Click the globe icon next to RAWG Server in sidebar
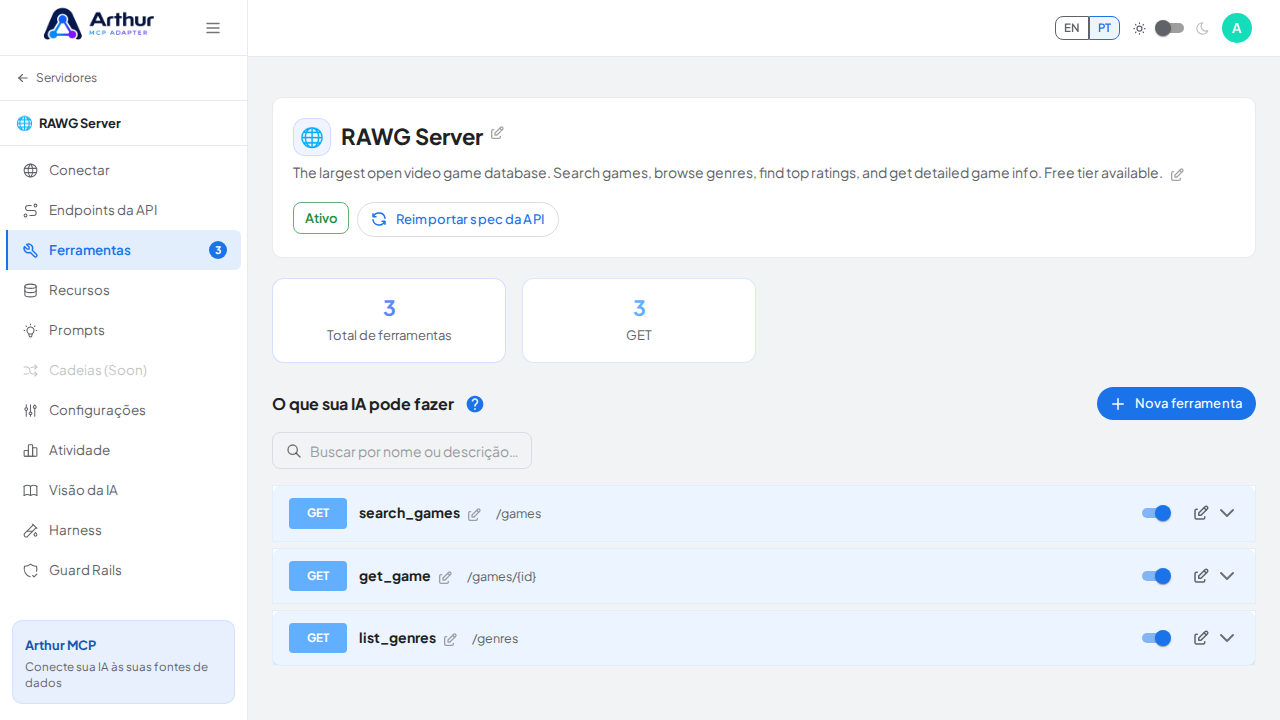Image resolution: width=1280 pixels, height=720 pixels. (25, 123)
